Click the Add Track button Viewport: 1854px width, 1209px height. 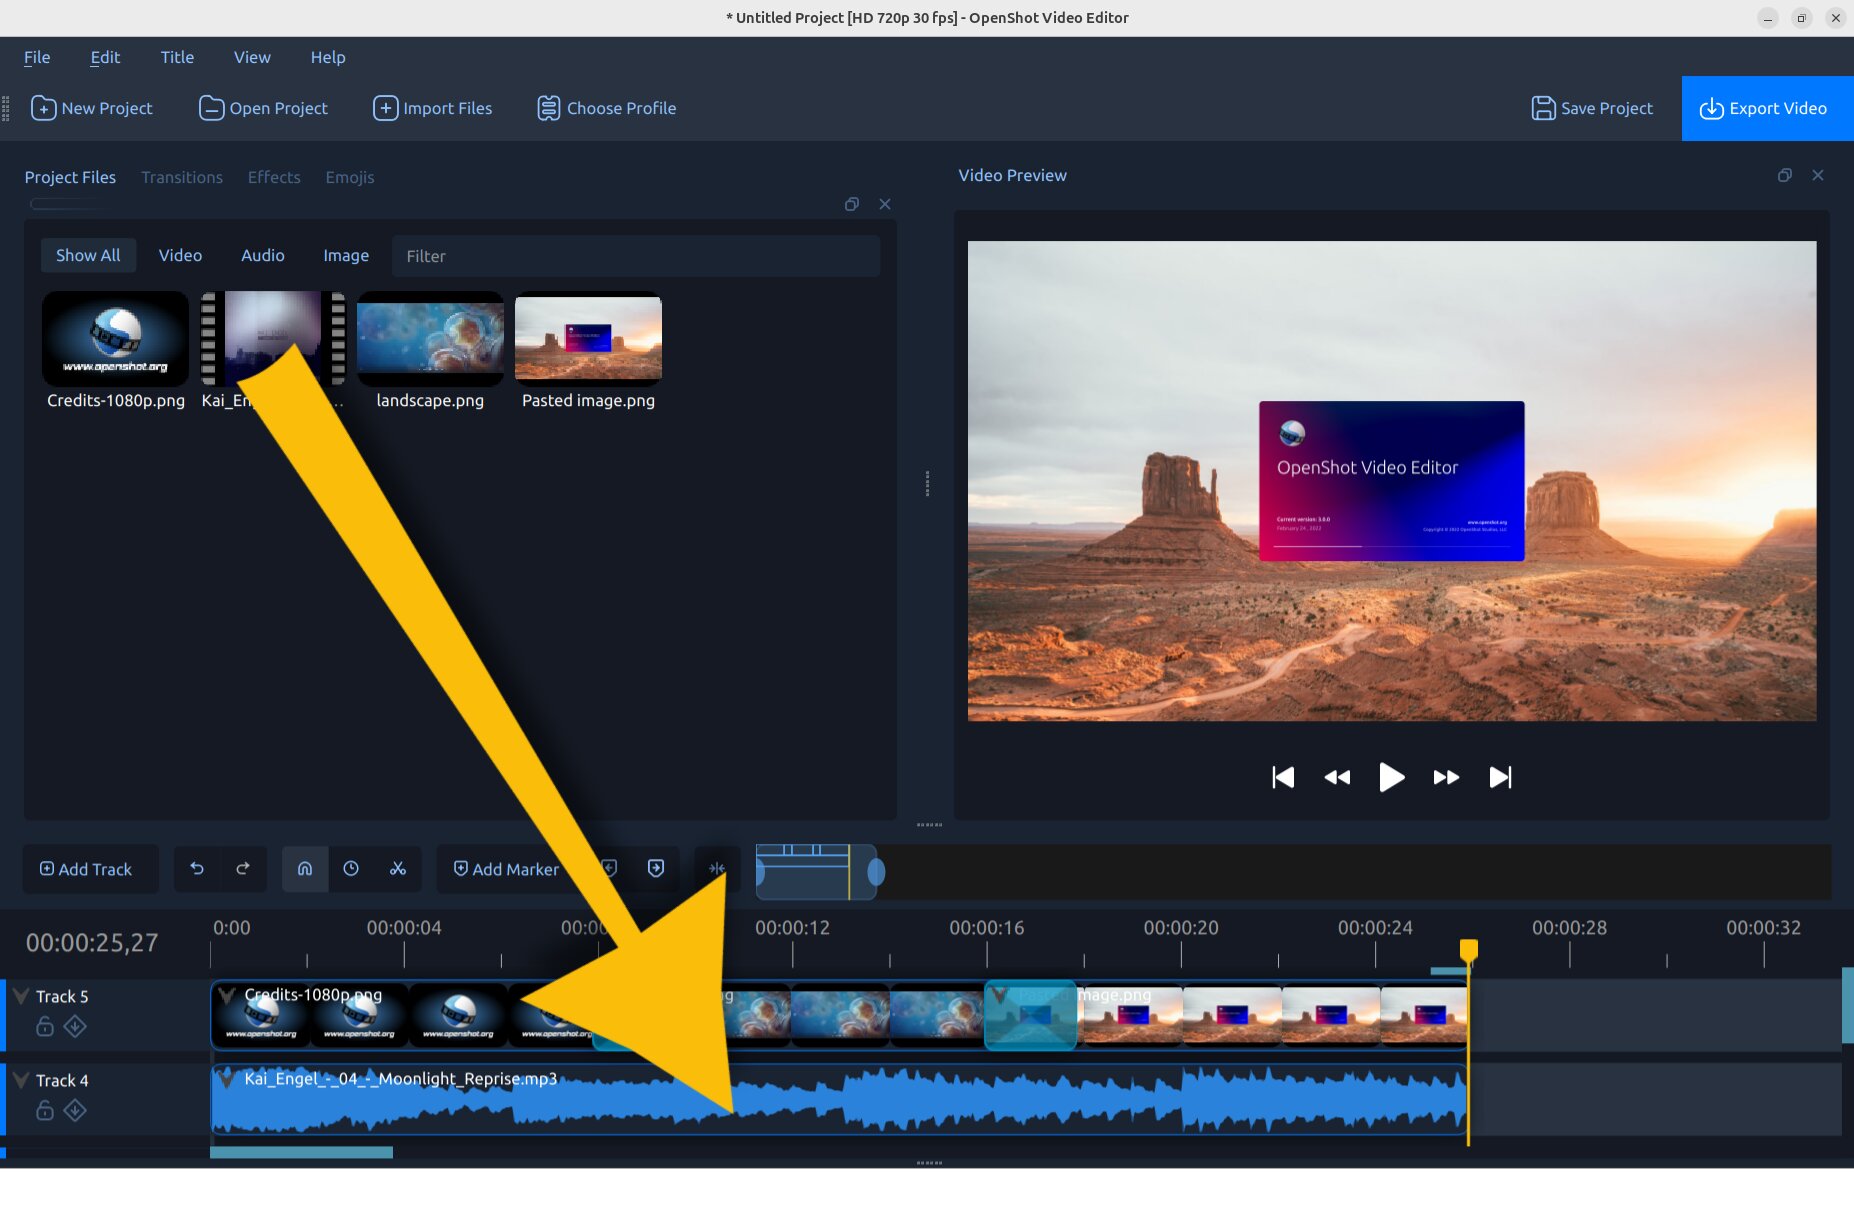tap(87, 869)
